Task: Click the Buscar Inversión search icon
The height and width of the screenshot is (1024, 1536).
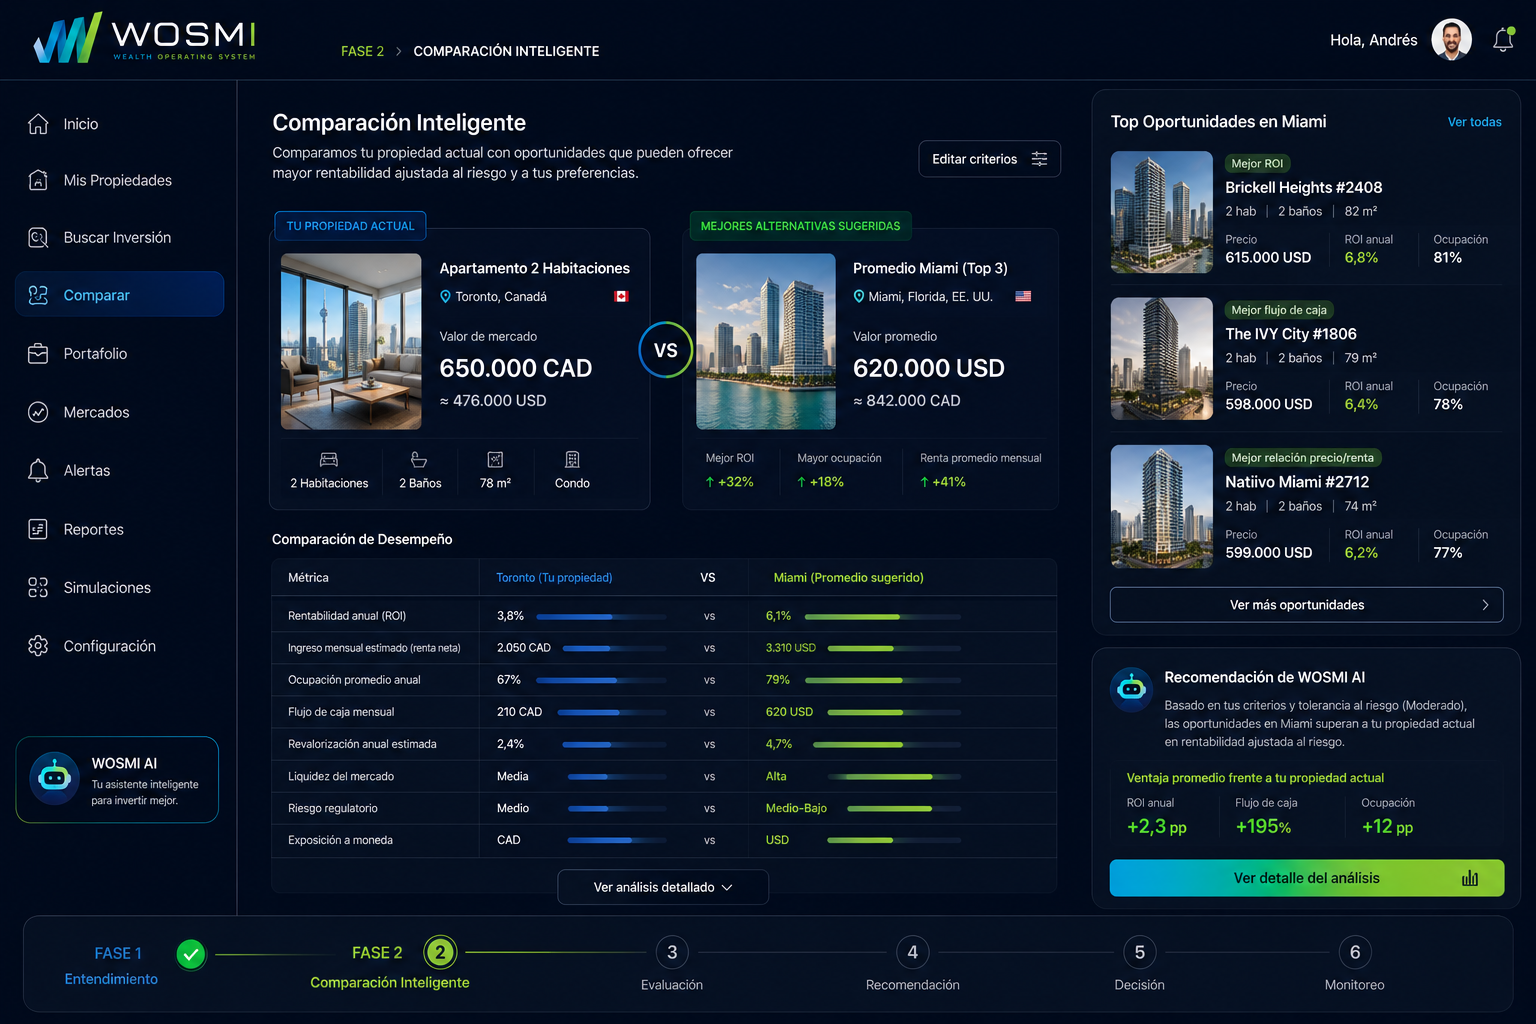Action: 38,237
